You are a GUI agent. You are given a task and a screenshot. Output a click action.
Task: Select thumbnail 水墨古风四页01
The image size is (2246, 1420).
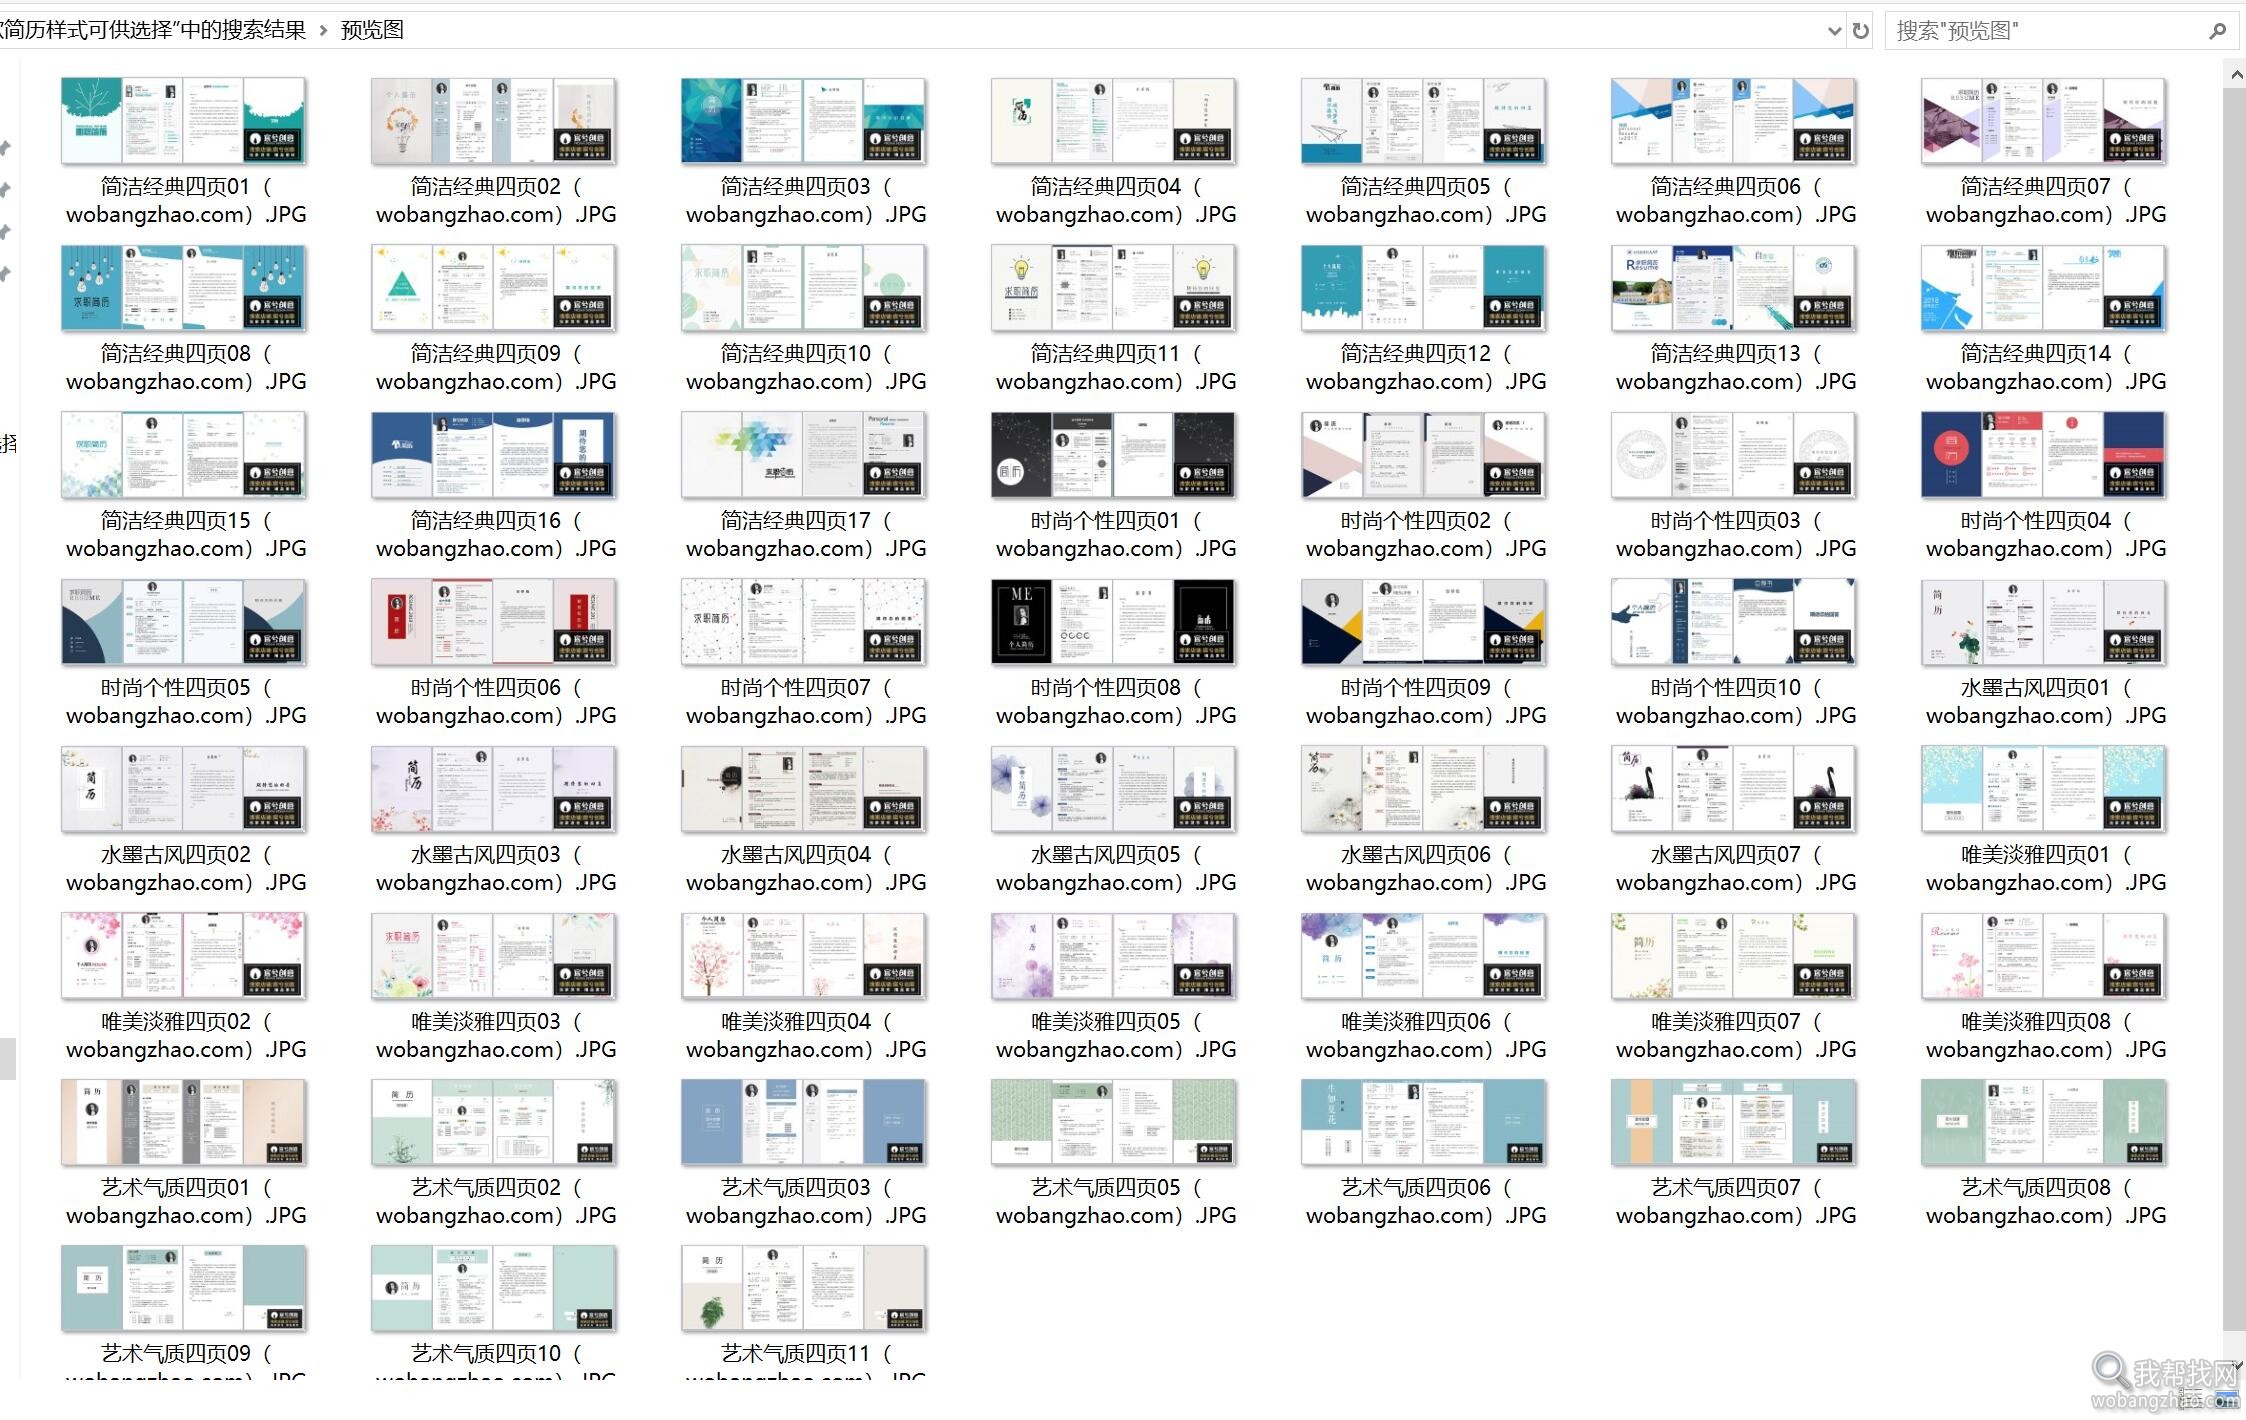(x=2044, y=622)
